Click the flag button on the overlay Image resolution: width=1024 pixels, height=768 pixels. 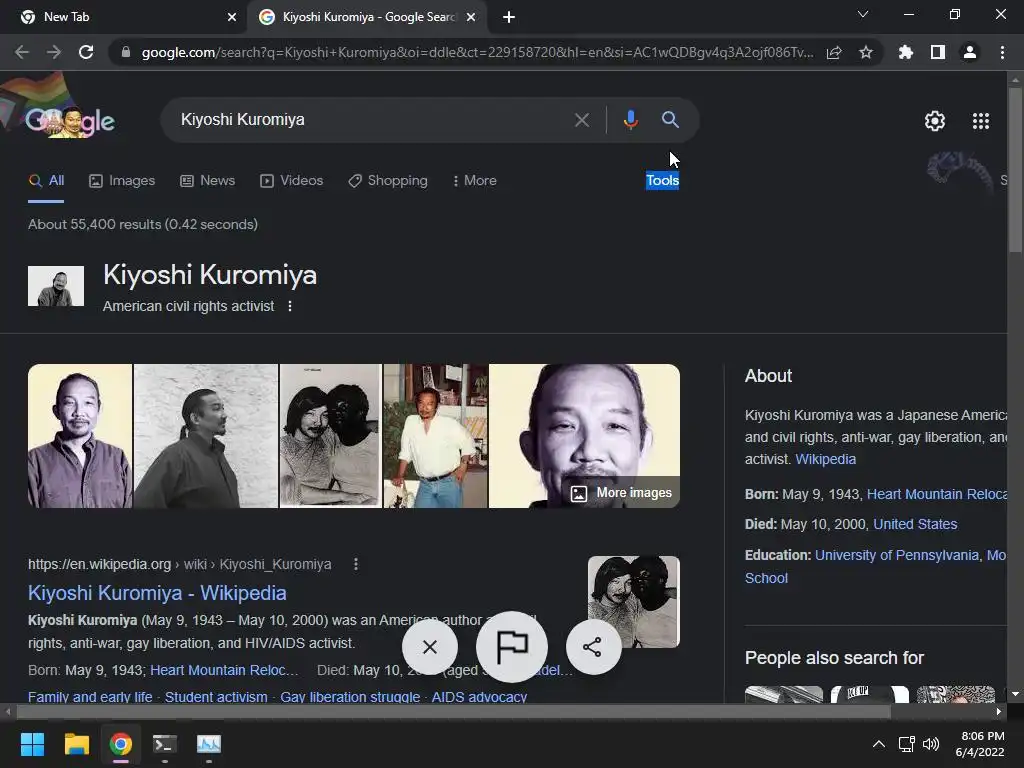[x=512, y=647]
